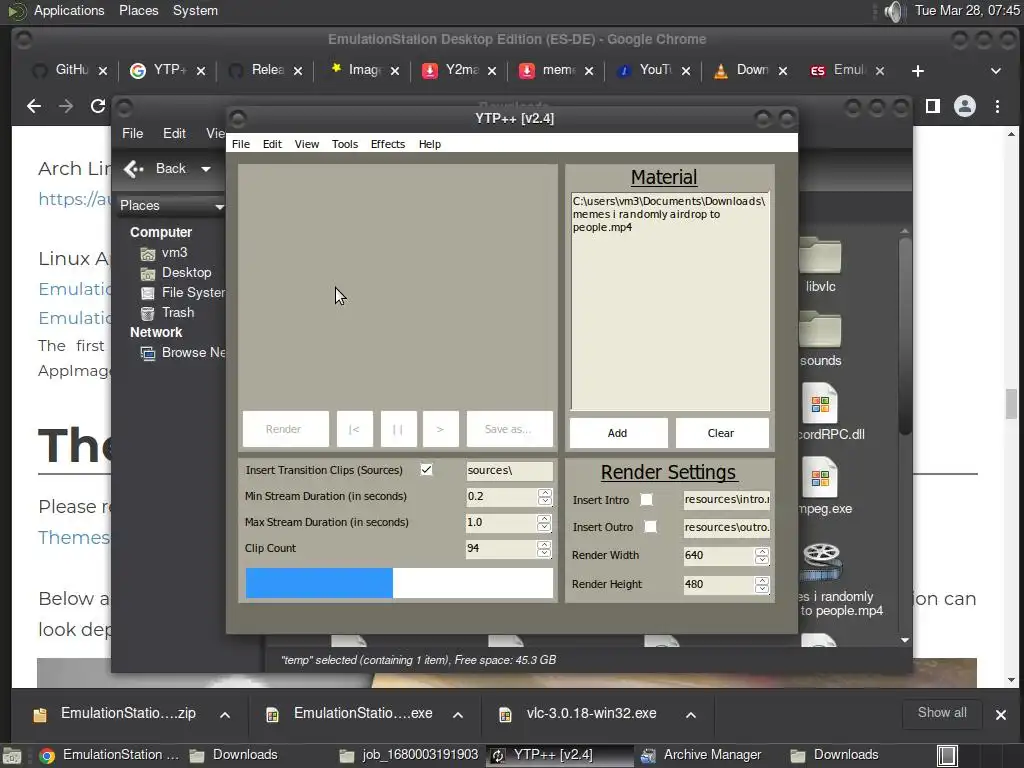Open File menu in file manager
Viewport: 1024px width, 768px height.
133,133
